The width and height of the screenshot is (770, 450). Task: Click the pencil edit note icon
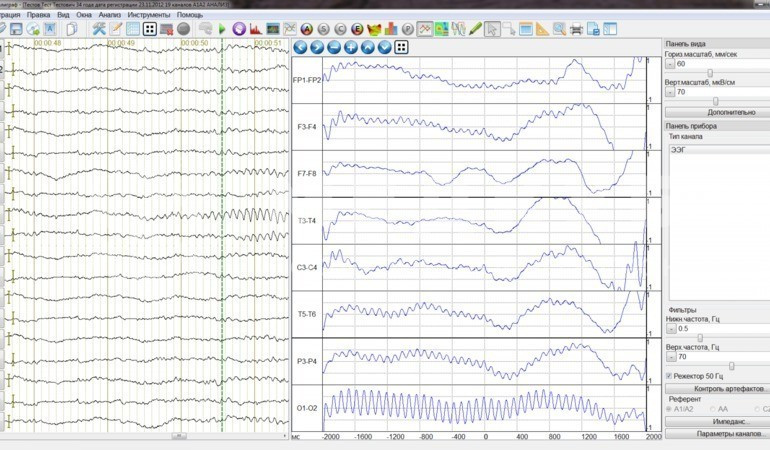coord(116,29)
